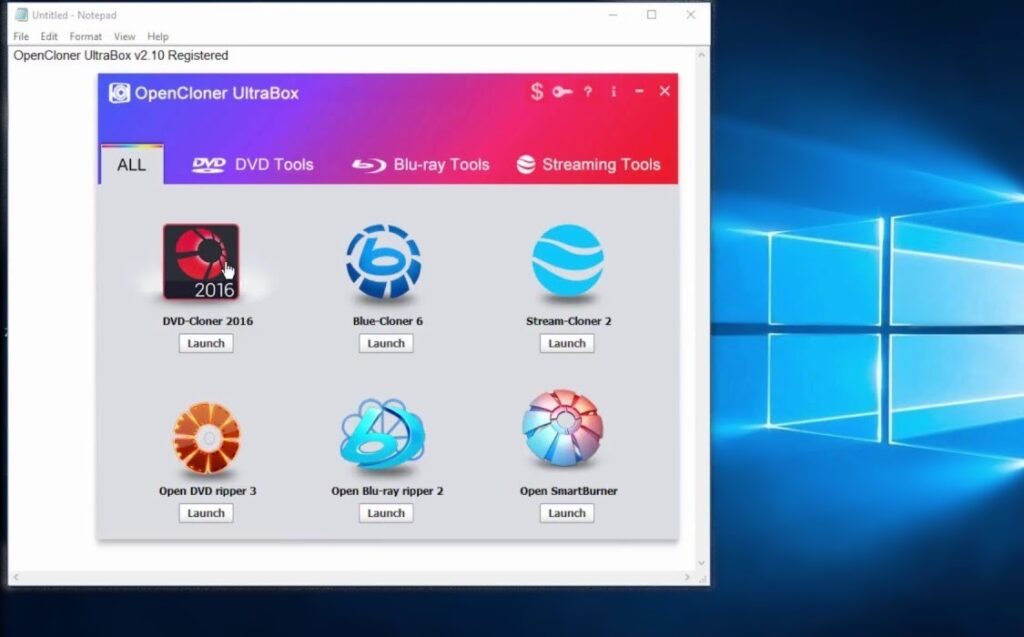Image resolution: width=1024 pixels, height=637 pixels.
Task: Maximize the Notepad window
Action: tap(652, 14)
